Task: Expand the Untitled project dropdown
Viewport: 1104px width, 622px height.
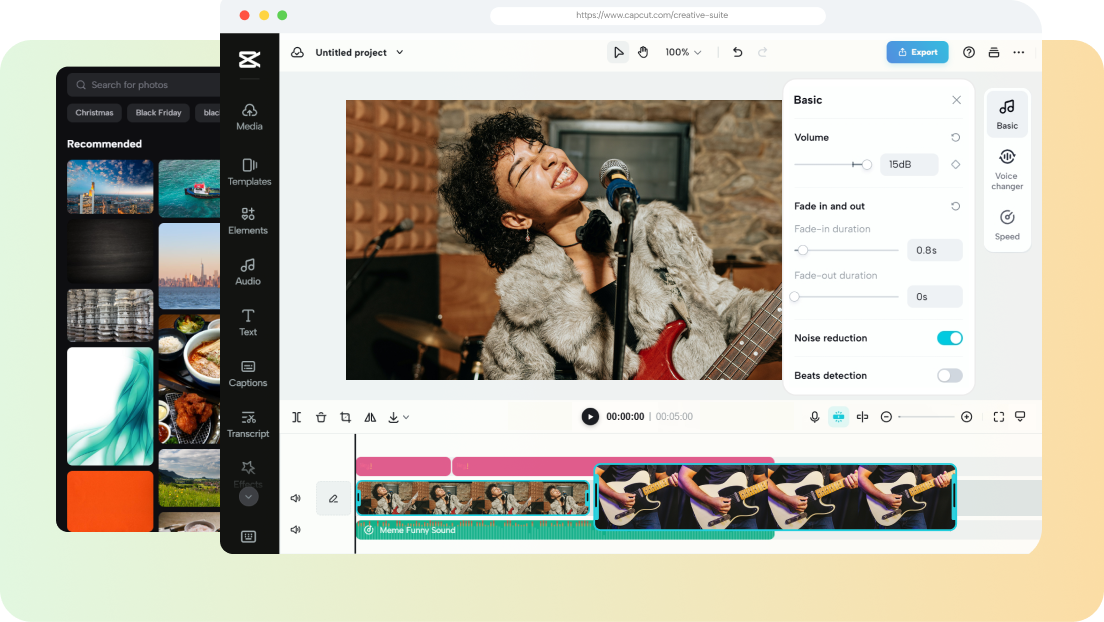Action: [400, 52]
